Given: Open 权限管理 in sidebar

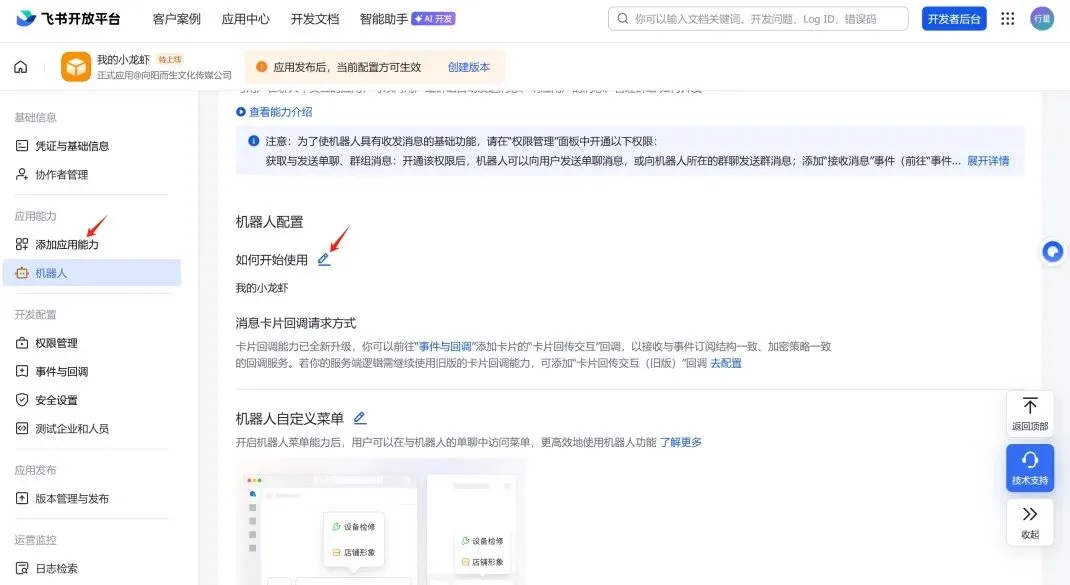Looking at the screenshot, I should tap(91, 343).
